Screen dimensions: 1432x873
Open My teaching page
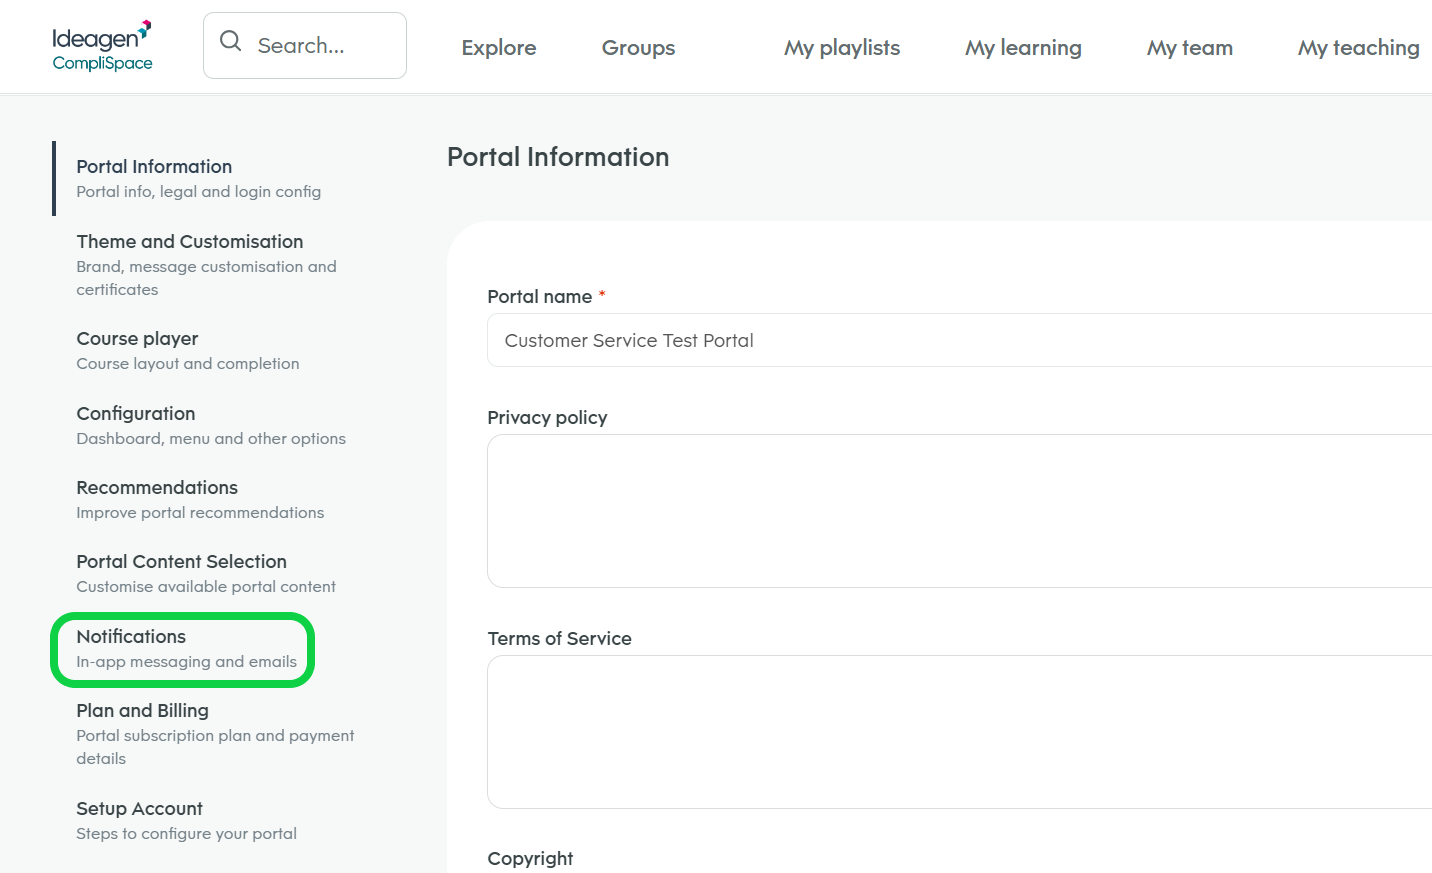pos(1358,48)
